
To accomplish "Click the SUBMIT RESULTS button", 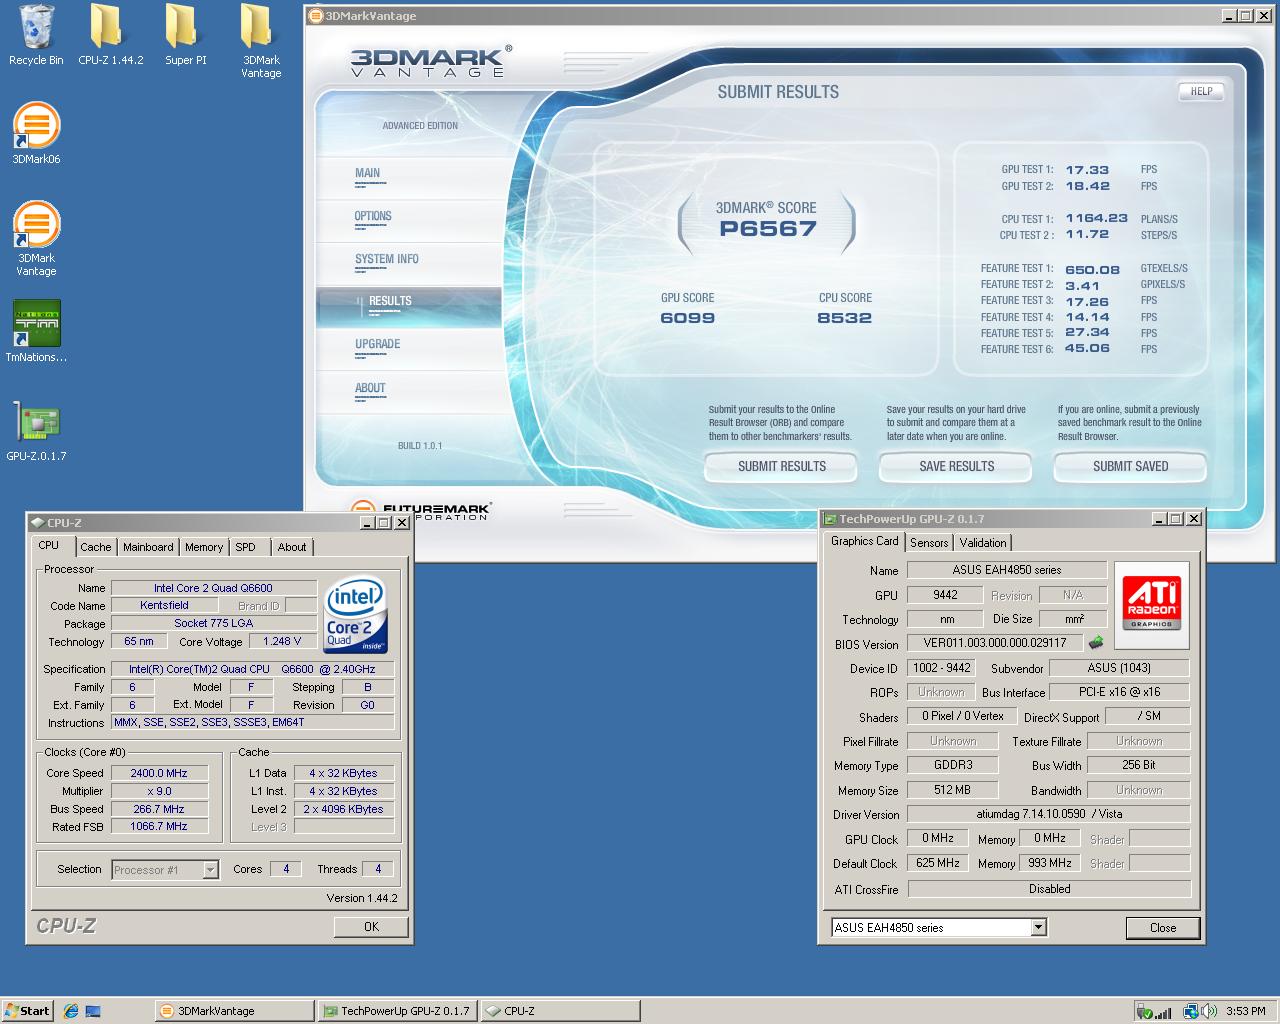I will 781,466.
